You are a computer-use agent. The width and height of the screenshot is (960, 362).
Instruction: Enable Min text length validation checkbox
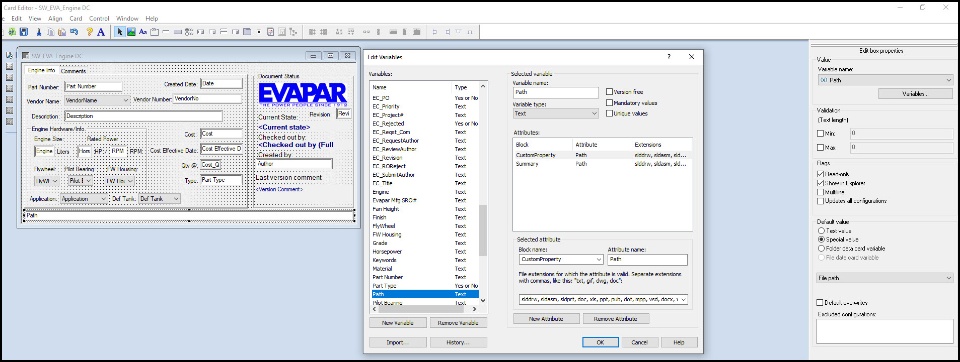[x=820, y=133]
